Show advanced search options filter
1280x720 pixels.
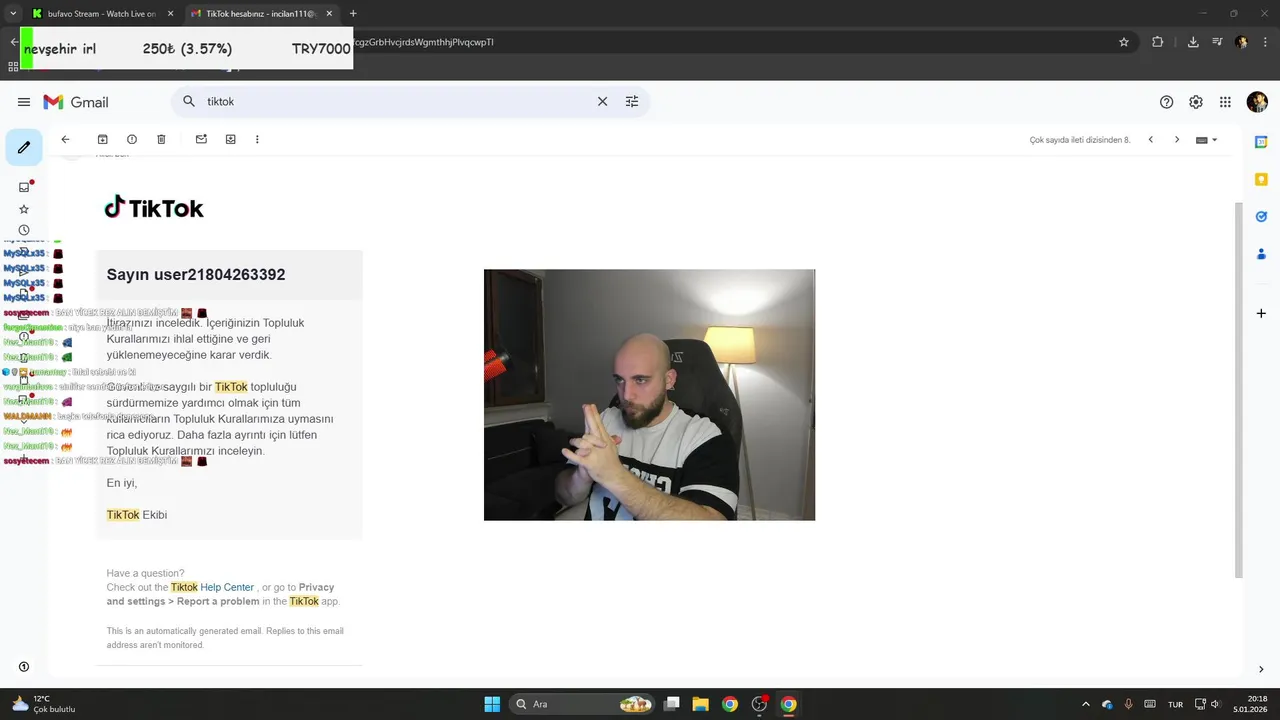point(632,101)
